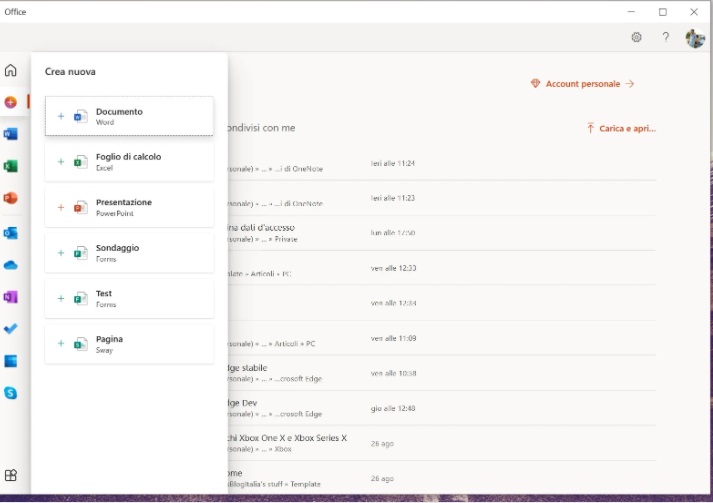Open the file in BlogItalia's stuff Template
713x503 pixels.
click(441, 478)
